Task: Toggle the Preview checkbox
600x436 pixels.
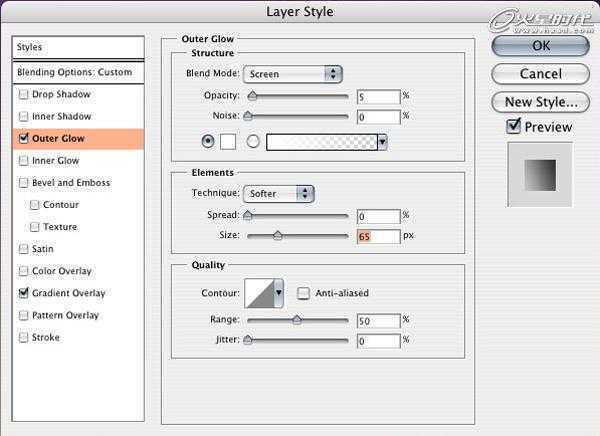Action: tap(513, 126)
